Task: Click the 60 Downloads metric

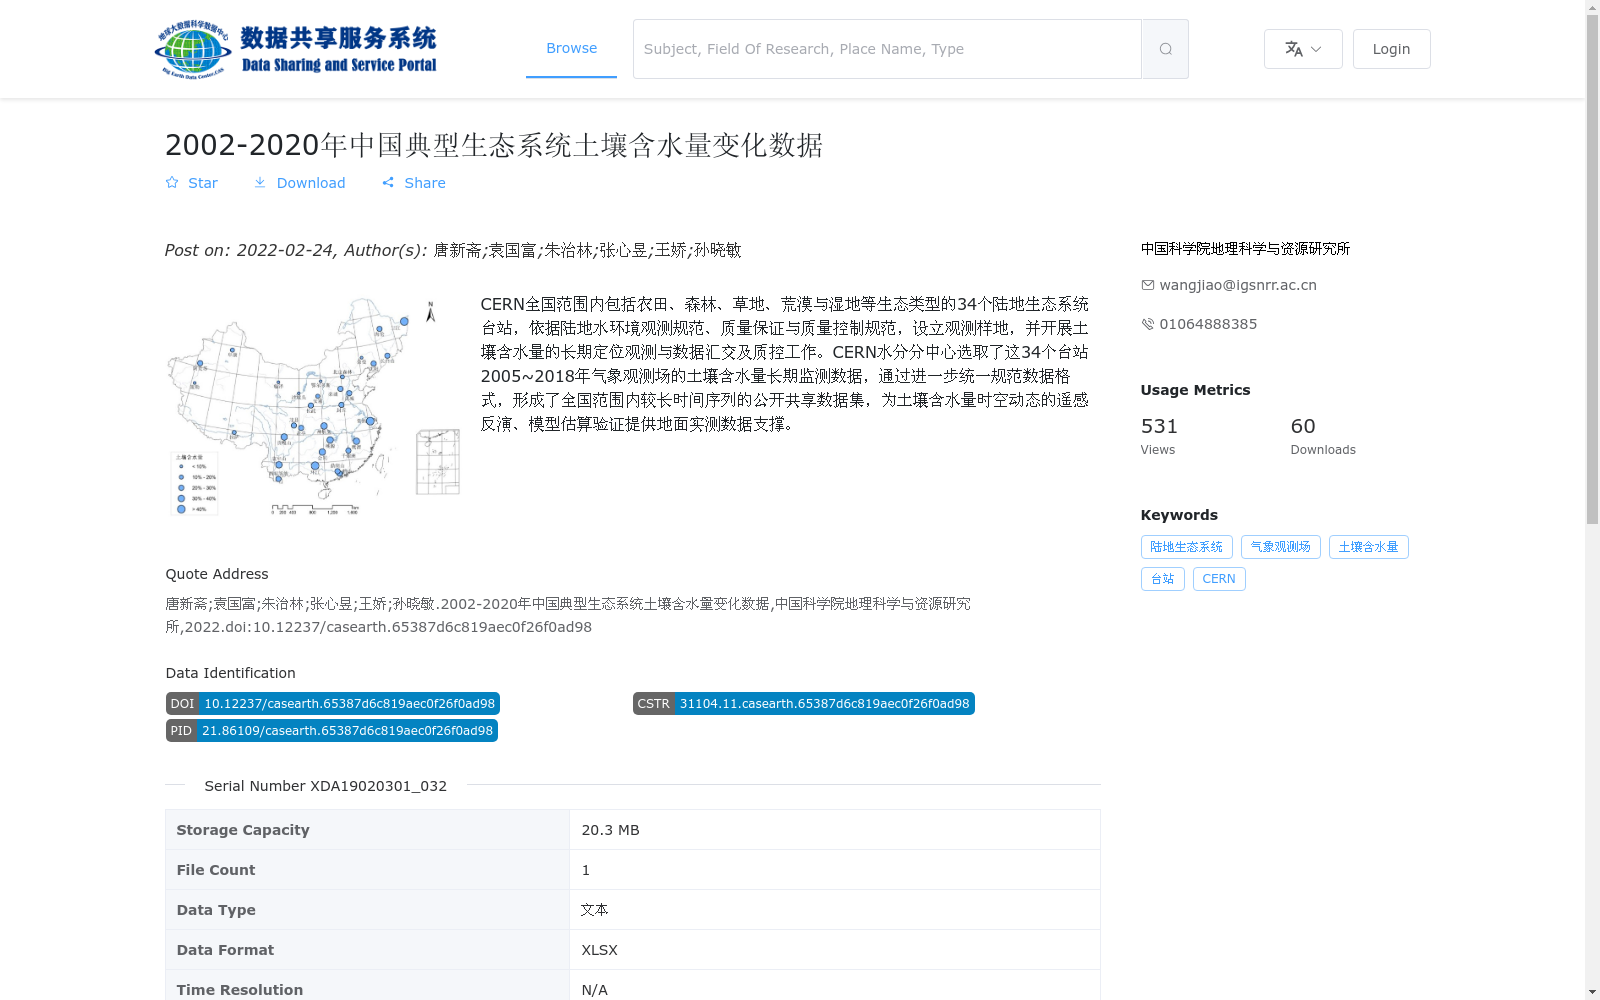Action: pos(1323,436)
